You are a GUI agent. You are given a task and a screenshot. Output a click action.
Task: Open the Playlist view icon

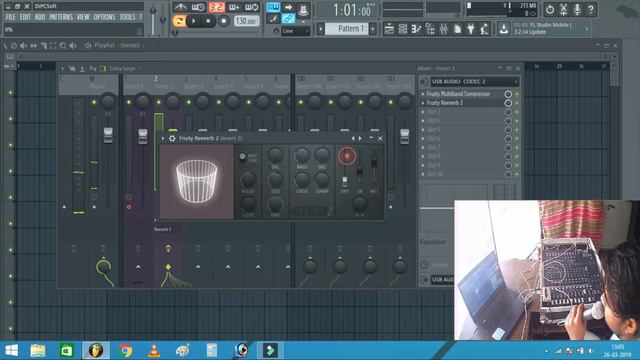pos(389,29)
